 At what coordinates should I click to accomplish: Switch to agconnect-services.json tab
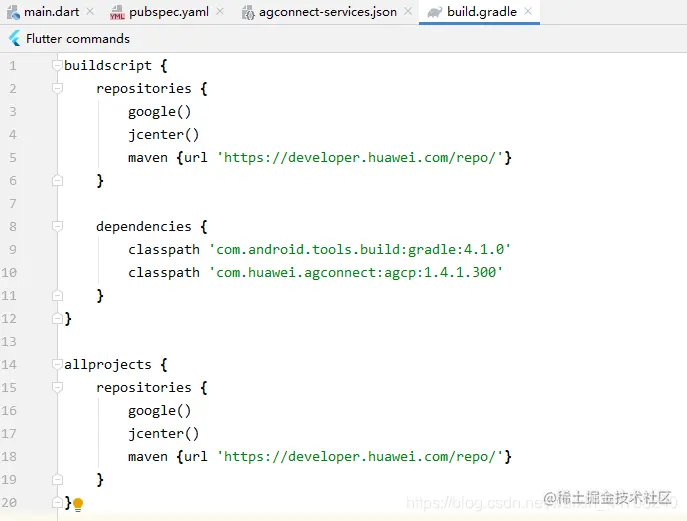[x=327, y=12]
